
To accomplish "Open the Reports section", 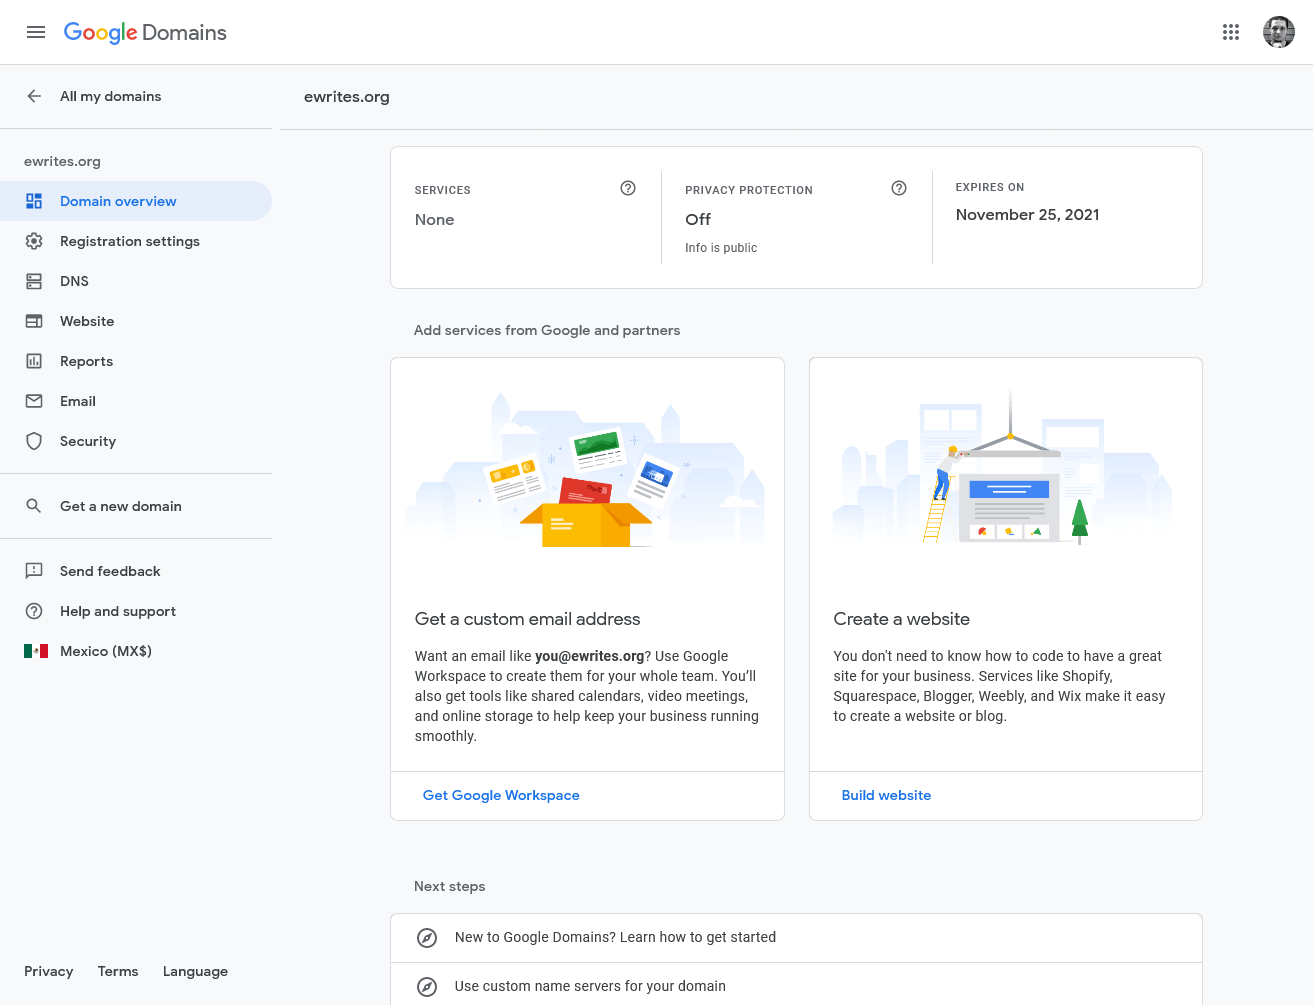I will (136, 361).
